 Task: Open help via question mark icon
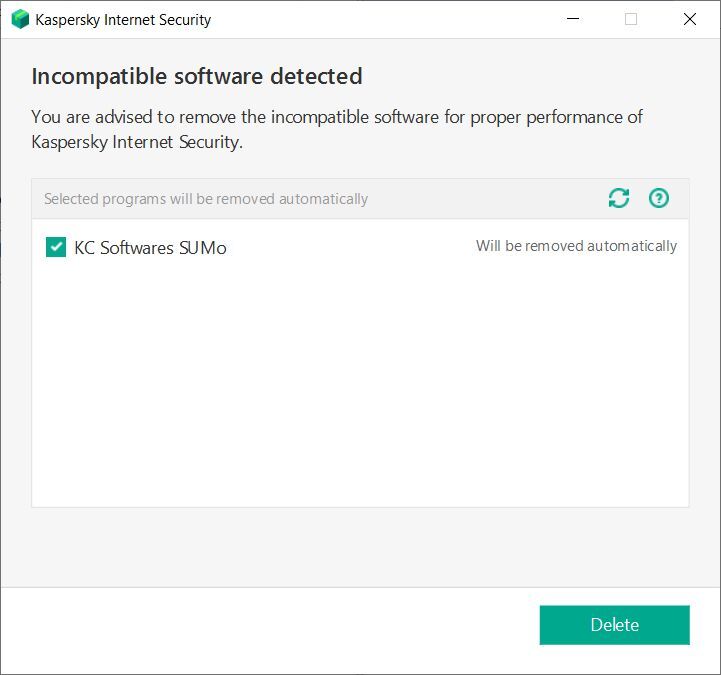(658, 198)
